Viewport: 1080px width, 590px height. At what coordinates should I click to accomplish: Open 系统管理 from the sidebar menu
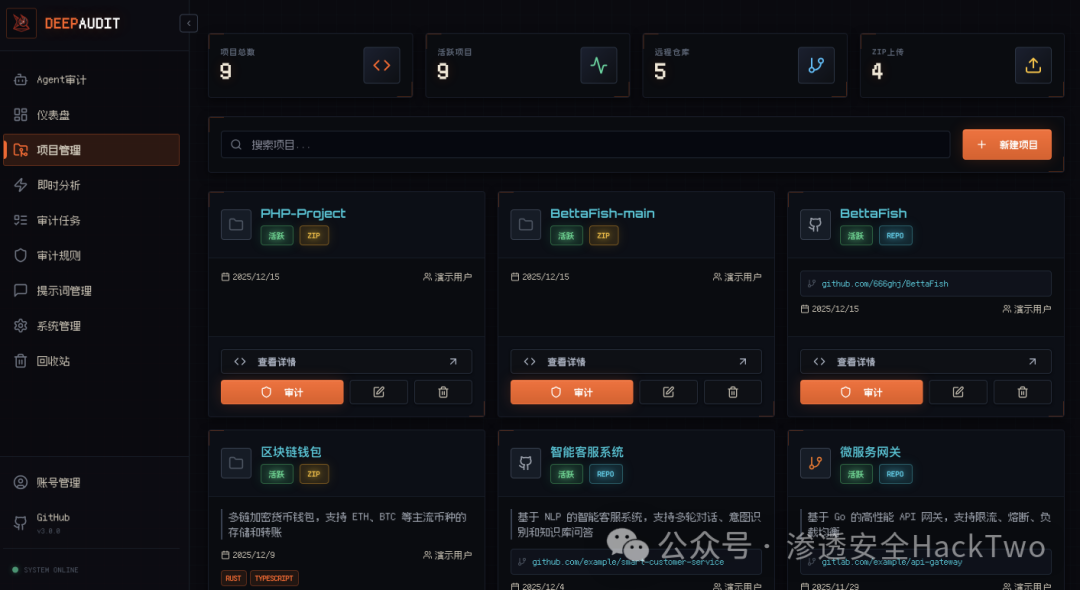tap(60, 325)
